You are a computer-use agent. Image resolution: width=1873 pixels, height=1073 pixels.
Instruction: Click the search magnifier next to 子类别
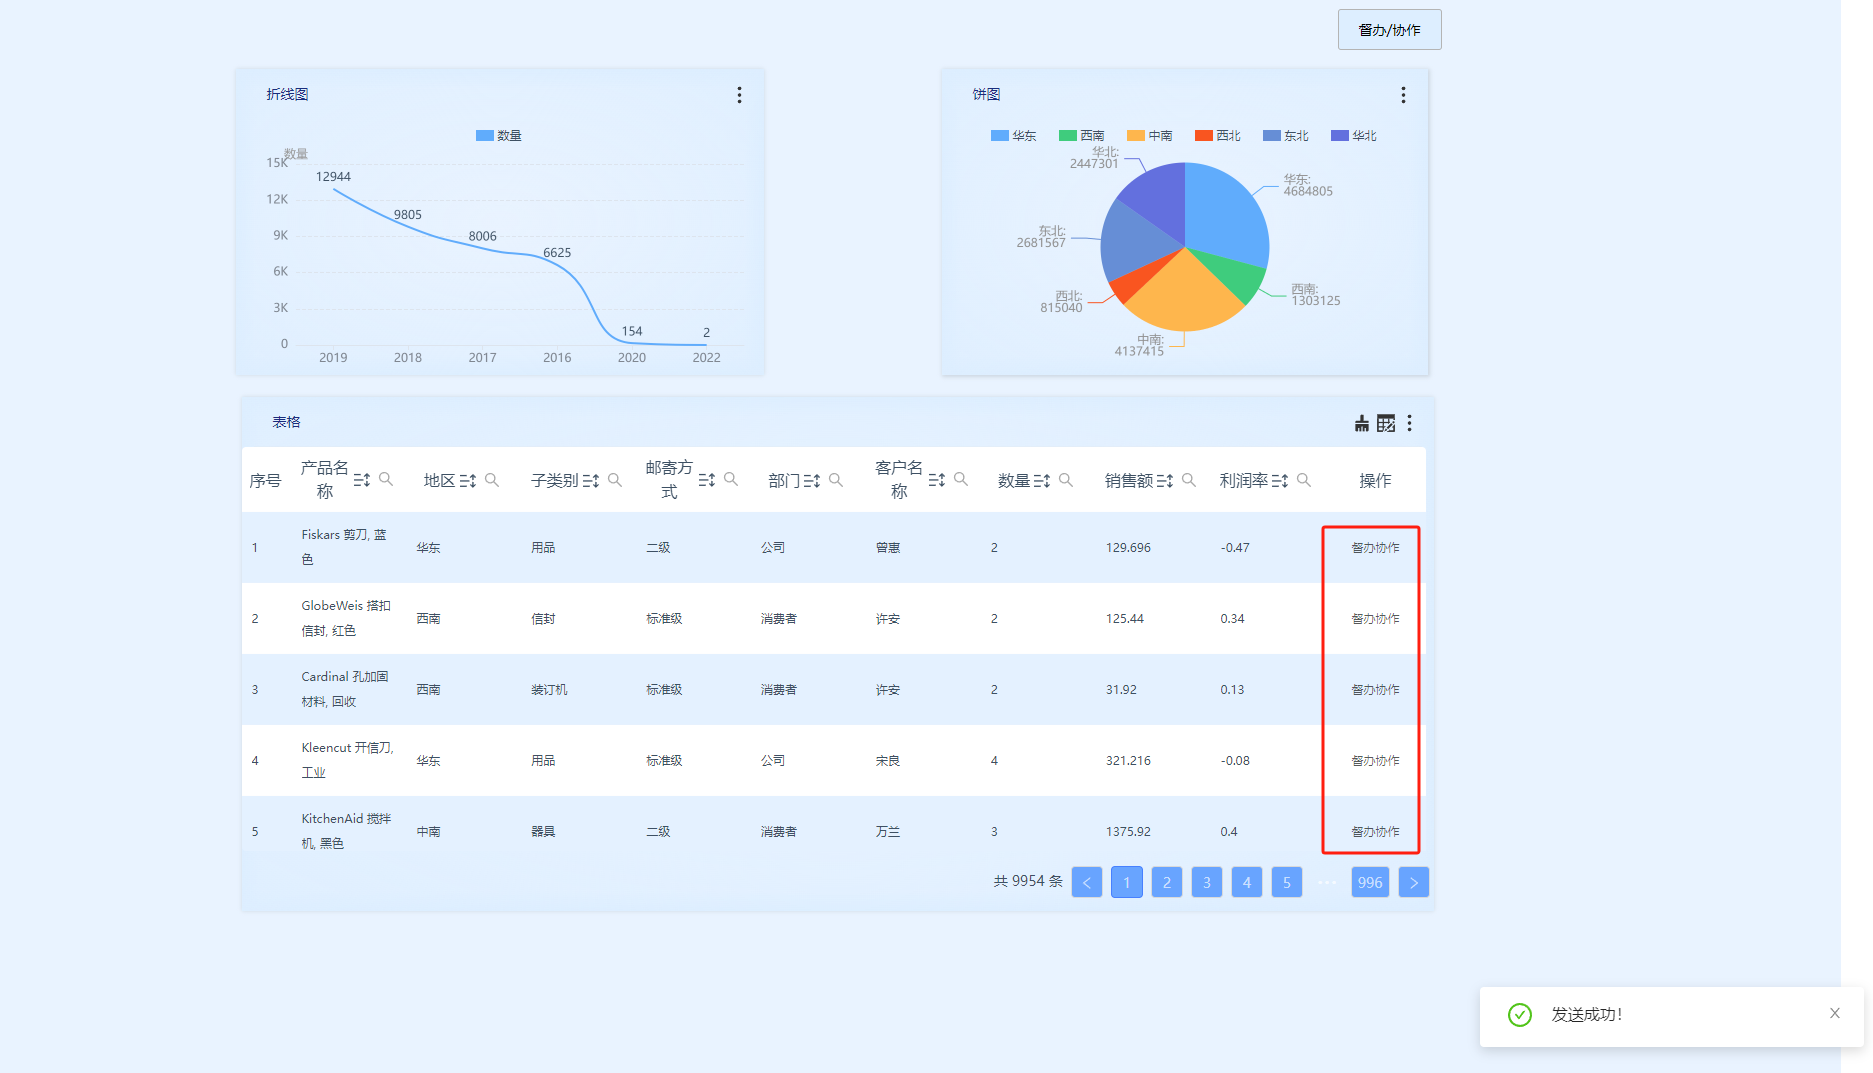(615, 481)
